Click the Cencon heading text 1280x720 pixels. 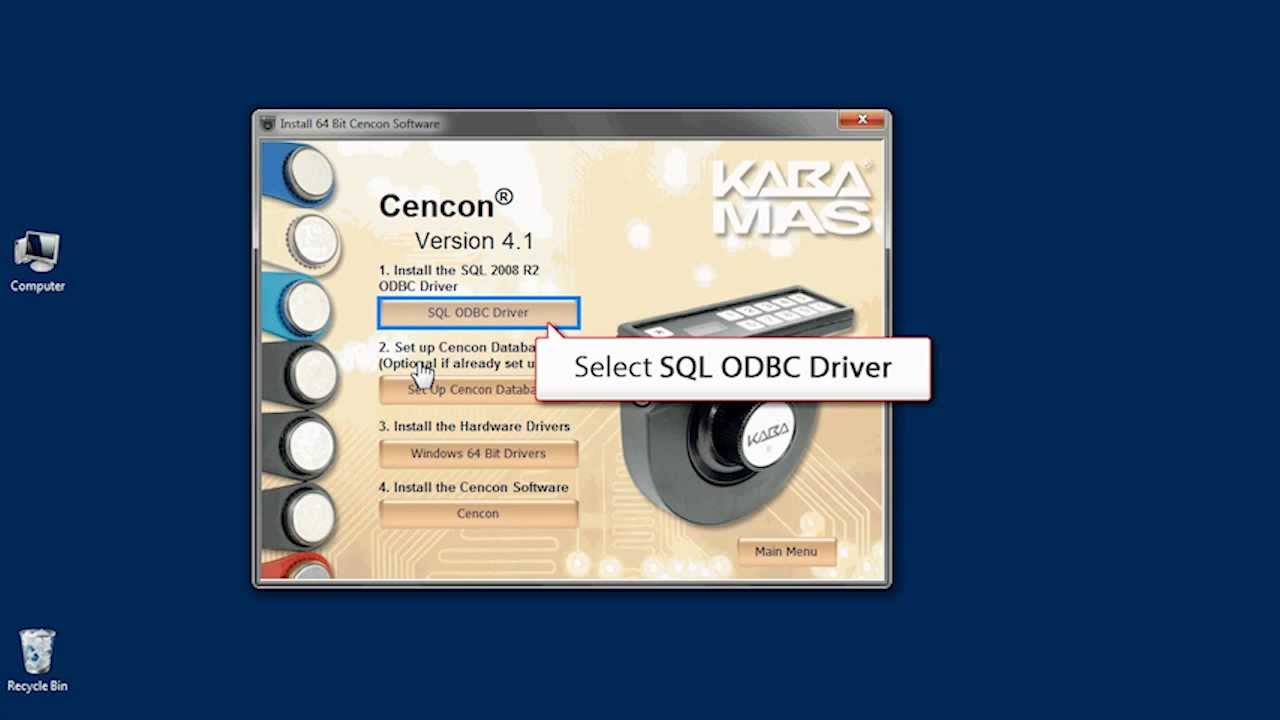click(x=446, y=204)
